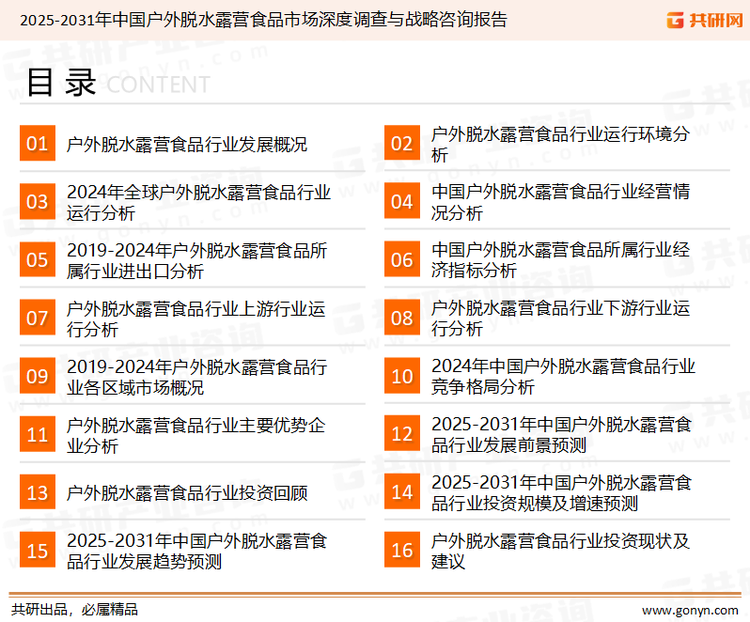750x622 pixels.
Task: Select chapter 2019-2024年所属行业进出口分析
Action: click(x=197, y=260)
